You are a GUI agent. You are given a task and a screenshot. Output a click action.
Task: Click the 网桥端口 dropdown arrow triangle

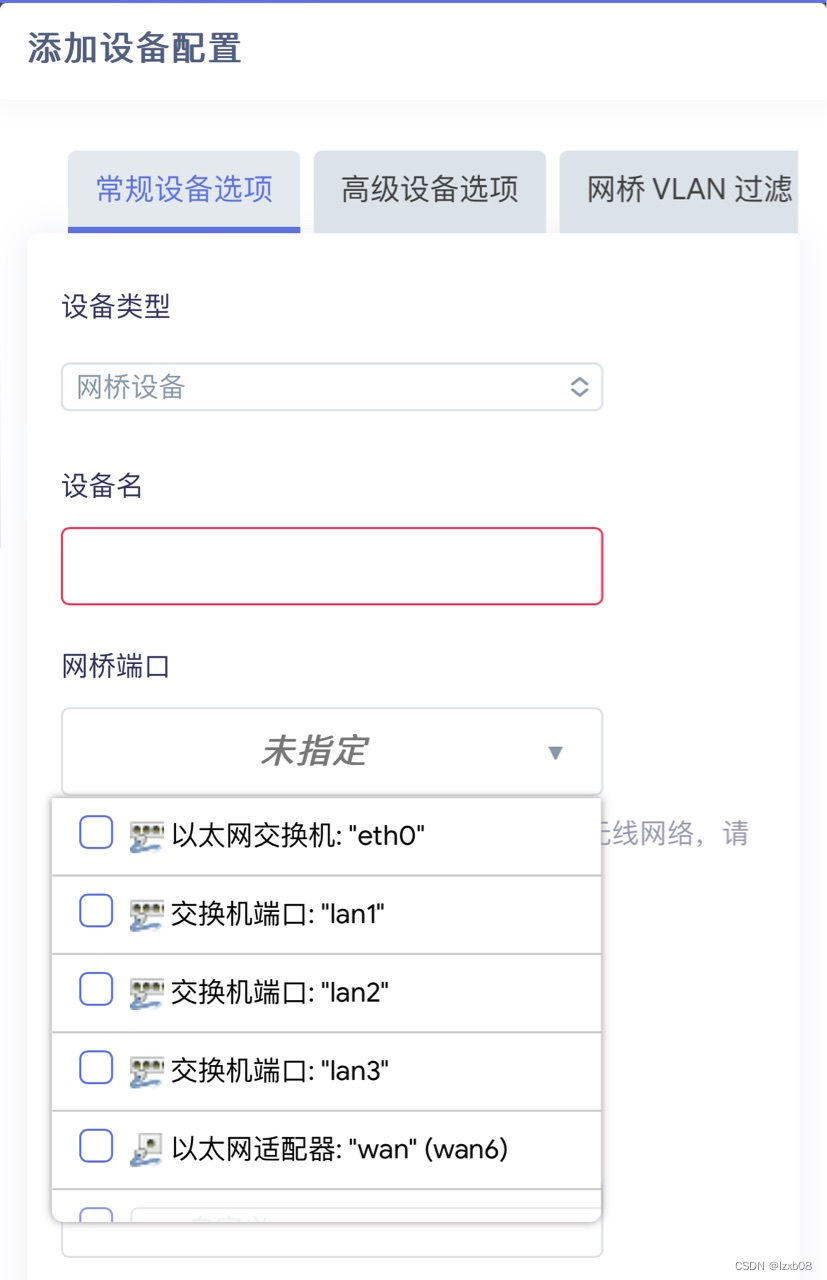point(556,752)
